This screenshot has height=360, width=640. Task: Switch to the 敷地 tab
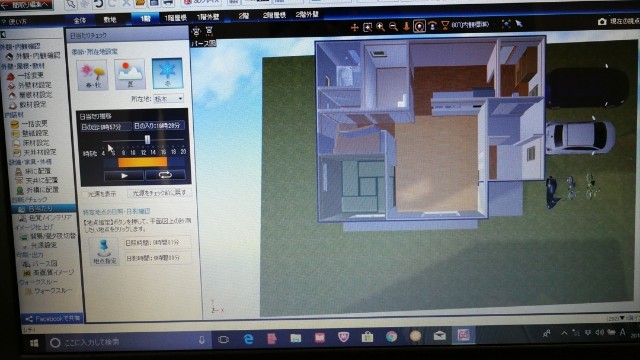pyautogui.click(x=110, y=20)
